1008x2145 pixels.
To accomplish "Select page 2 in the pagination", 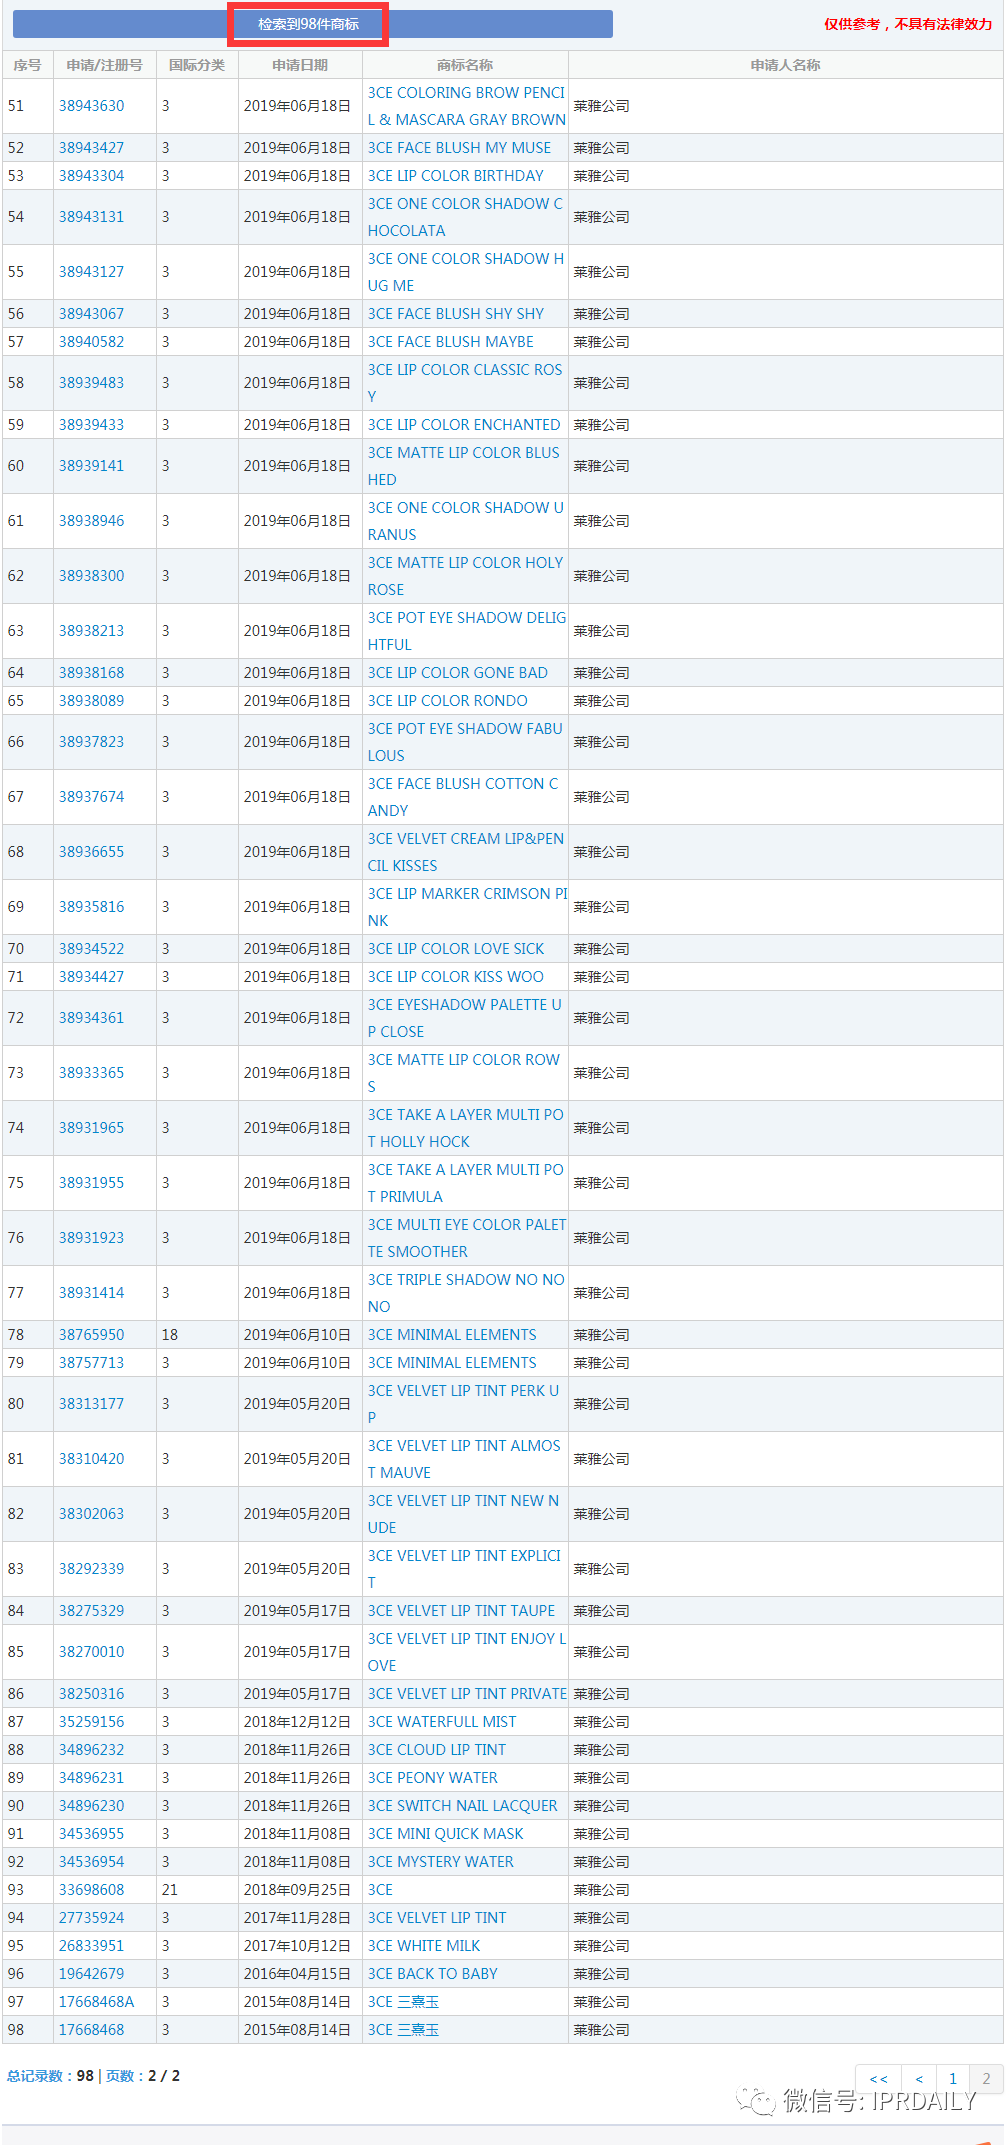I will pyautogui.click(x=986, y=2079).
